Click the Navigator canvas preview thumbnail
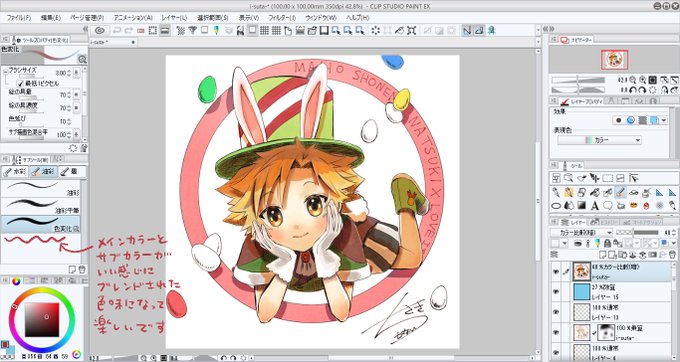 tap(614, 59)
